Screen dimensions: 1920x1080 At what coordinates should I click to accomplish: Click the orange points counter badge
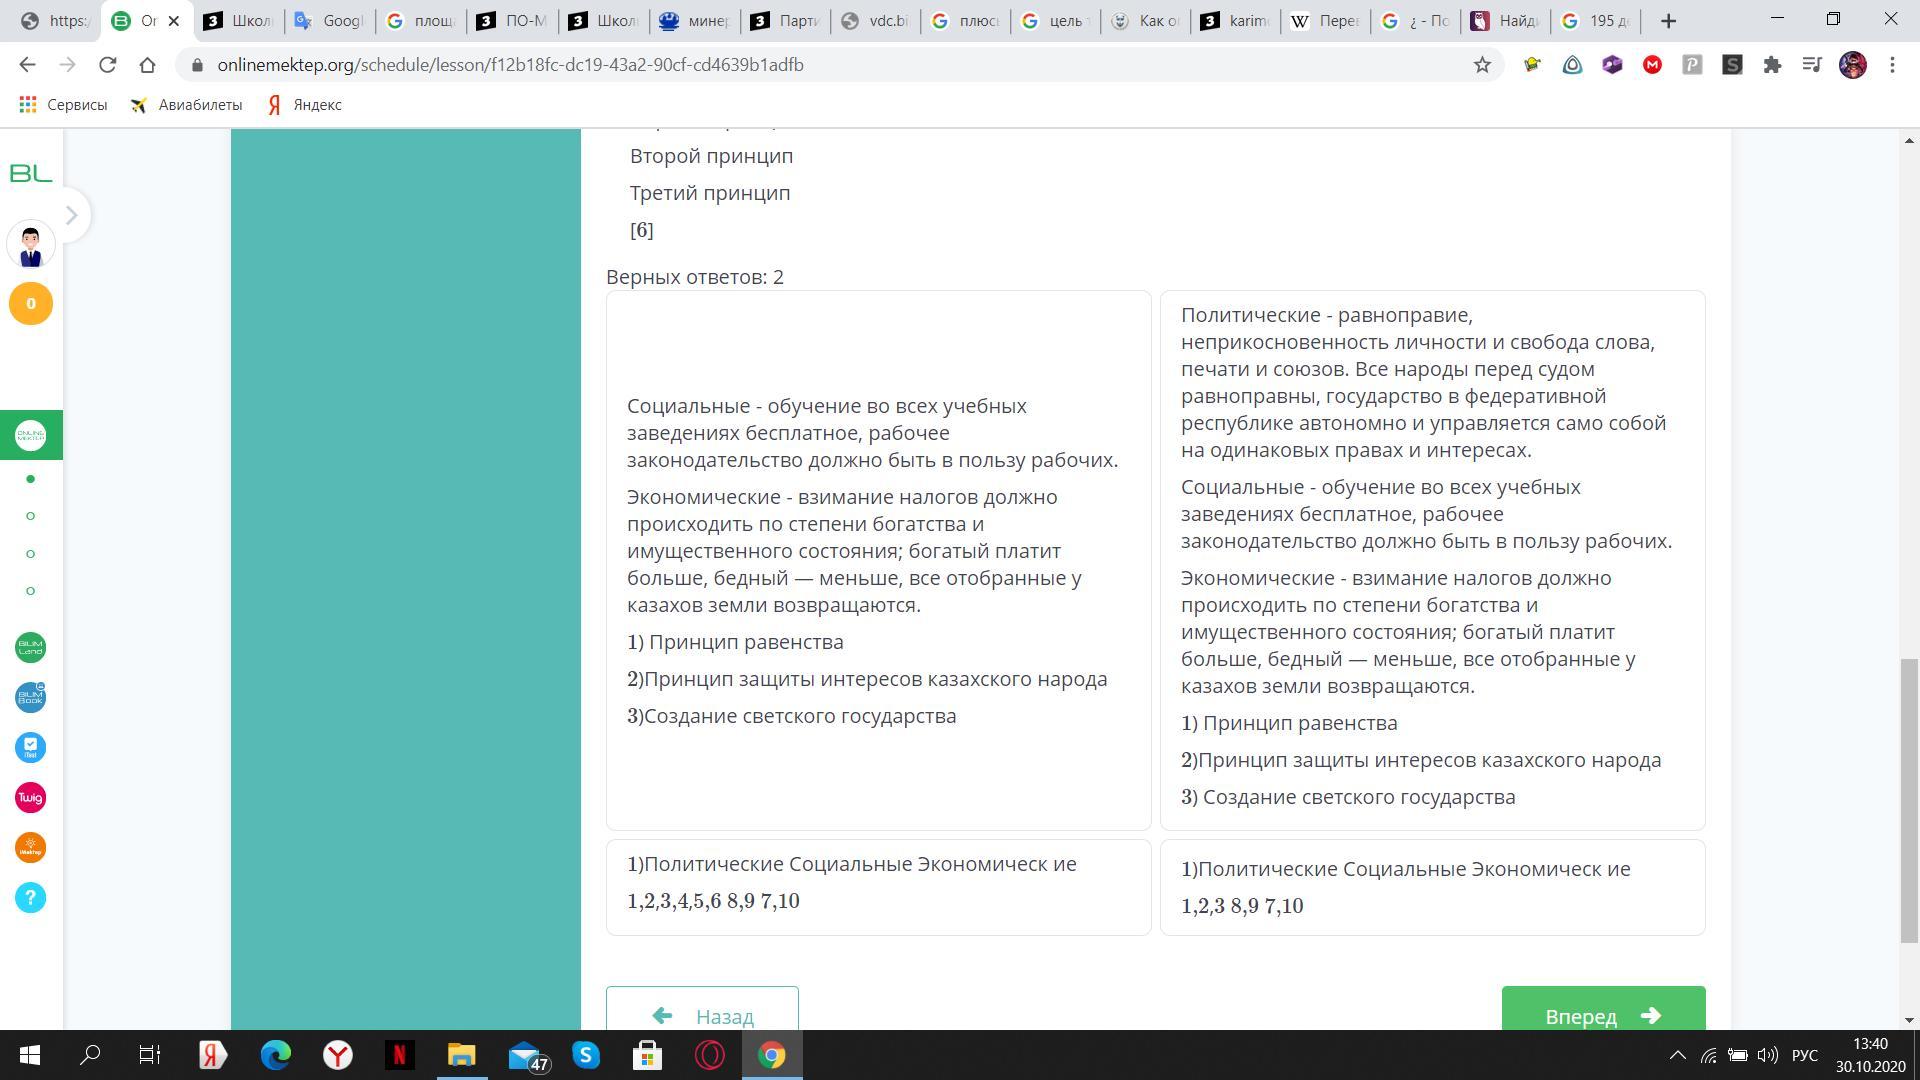tap(30, 304)
